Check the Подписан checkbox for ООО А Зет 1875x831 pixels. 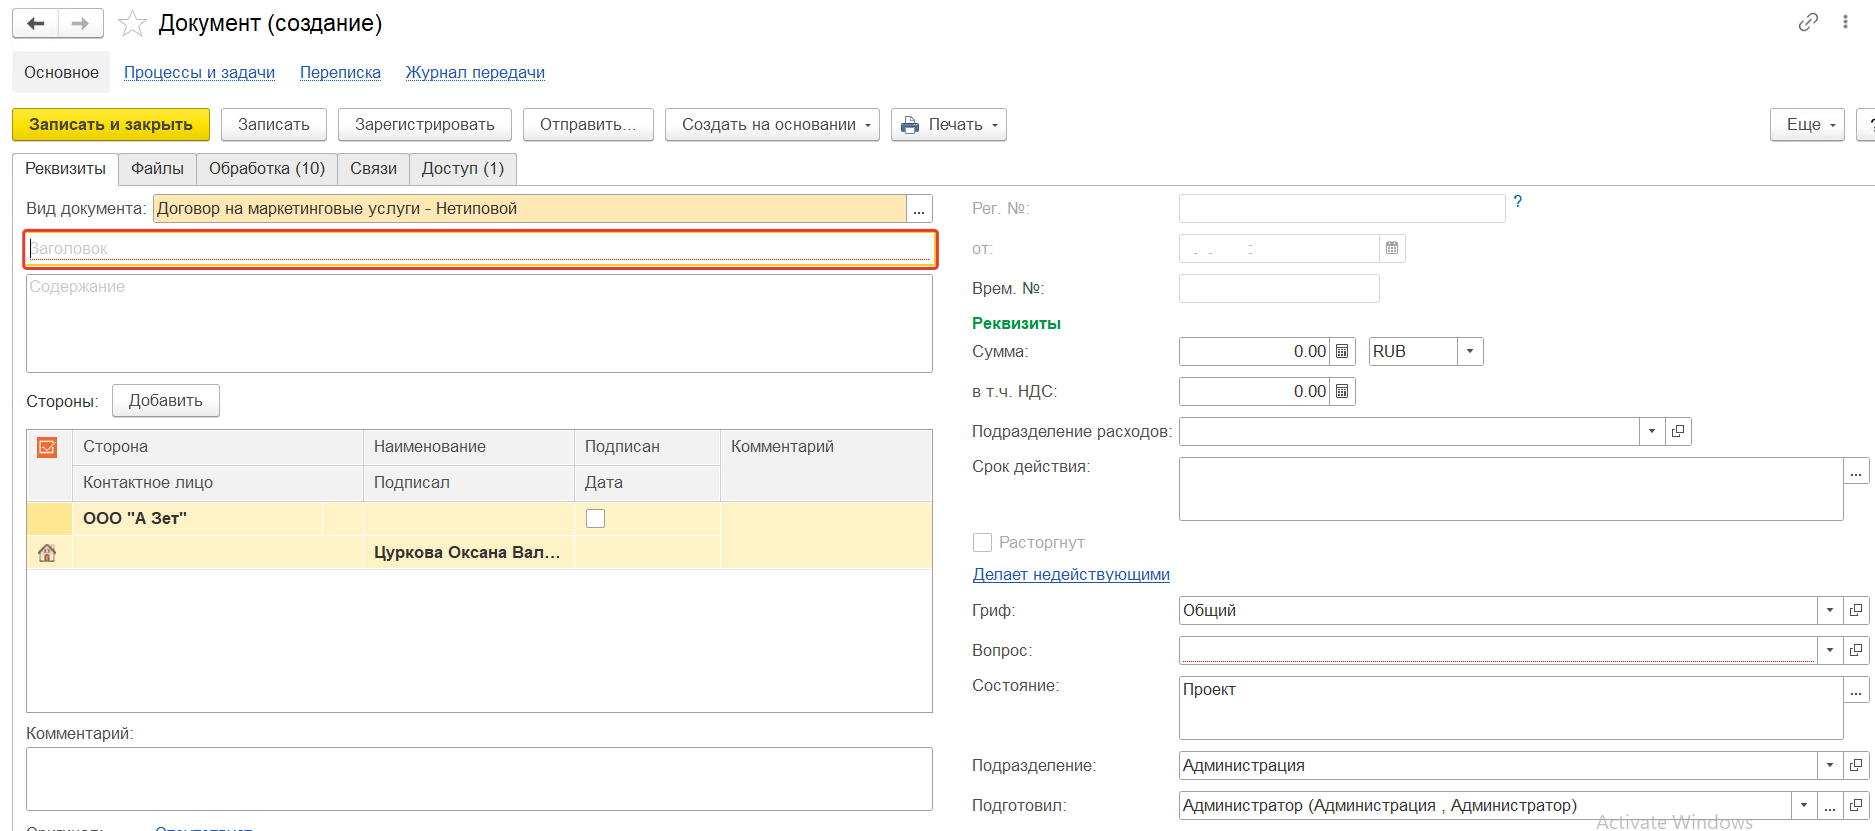pos(595,518)
